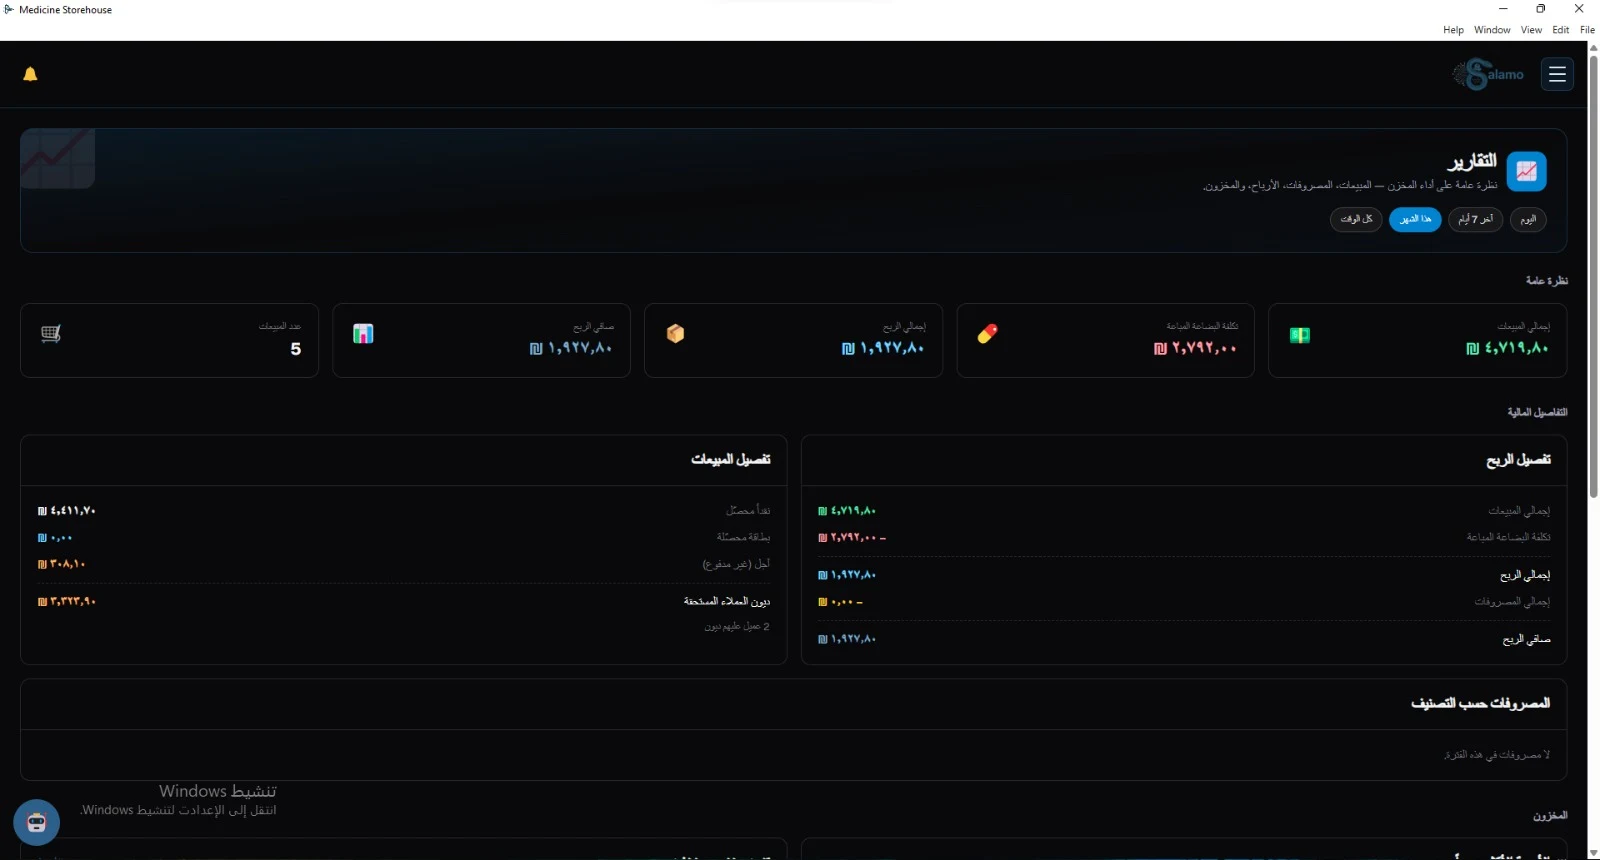Click the pill icon in تكلفة البضاعة المباعة card

[987, 334]
